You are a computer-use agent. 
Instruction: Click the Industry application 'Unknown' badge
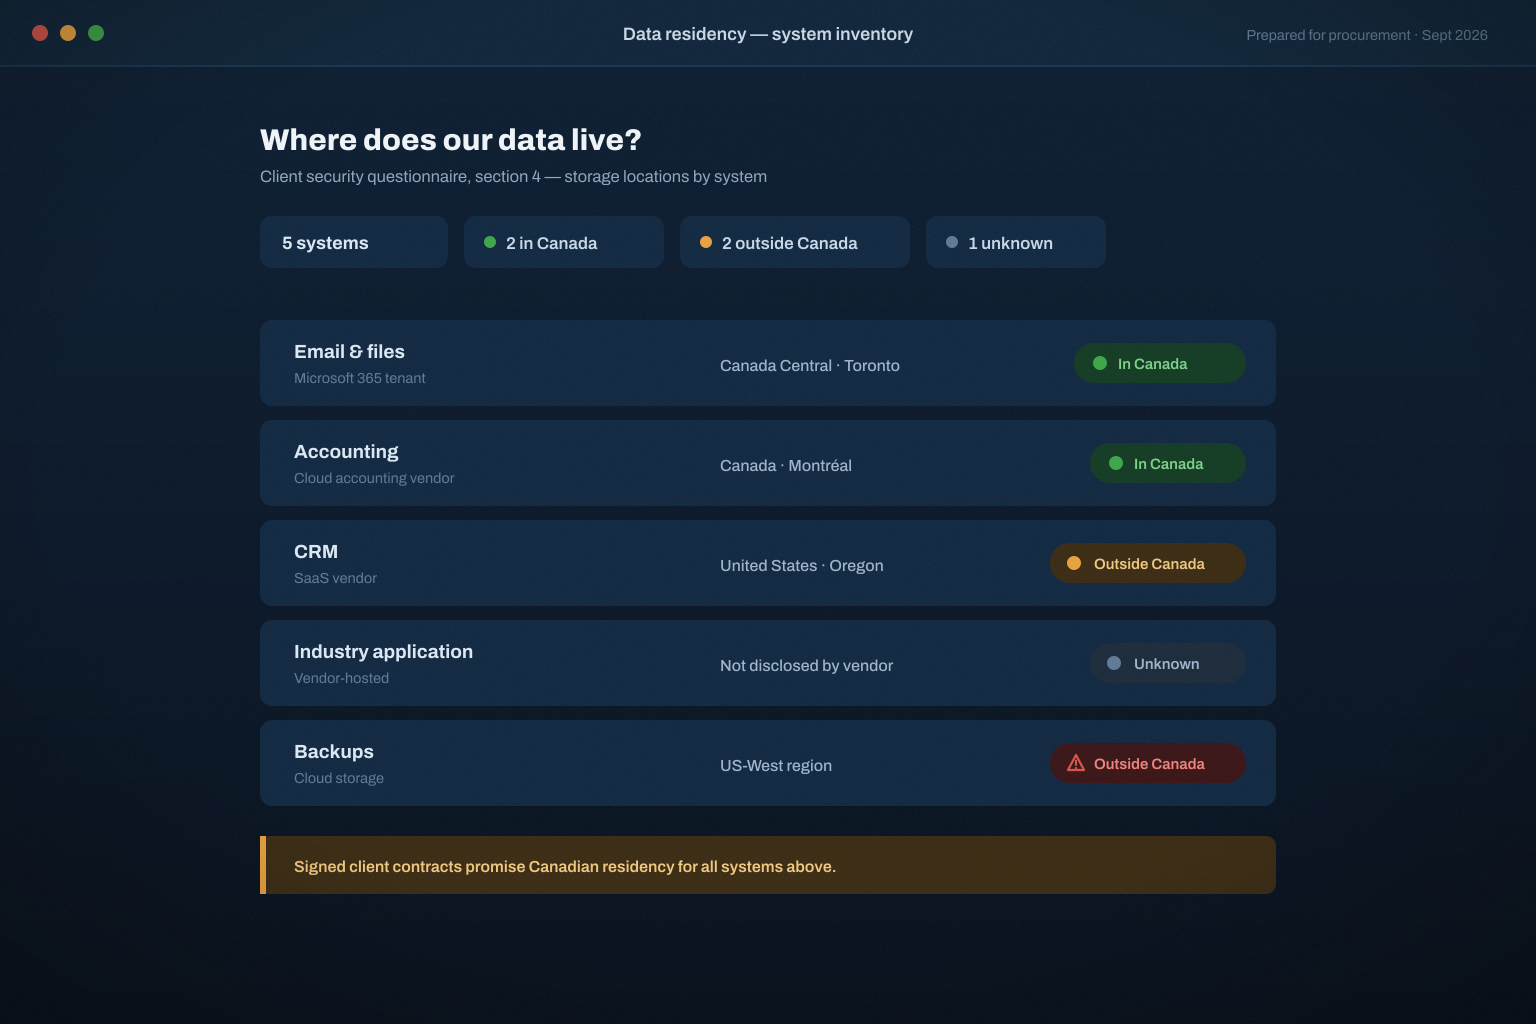(1168, 663)
